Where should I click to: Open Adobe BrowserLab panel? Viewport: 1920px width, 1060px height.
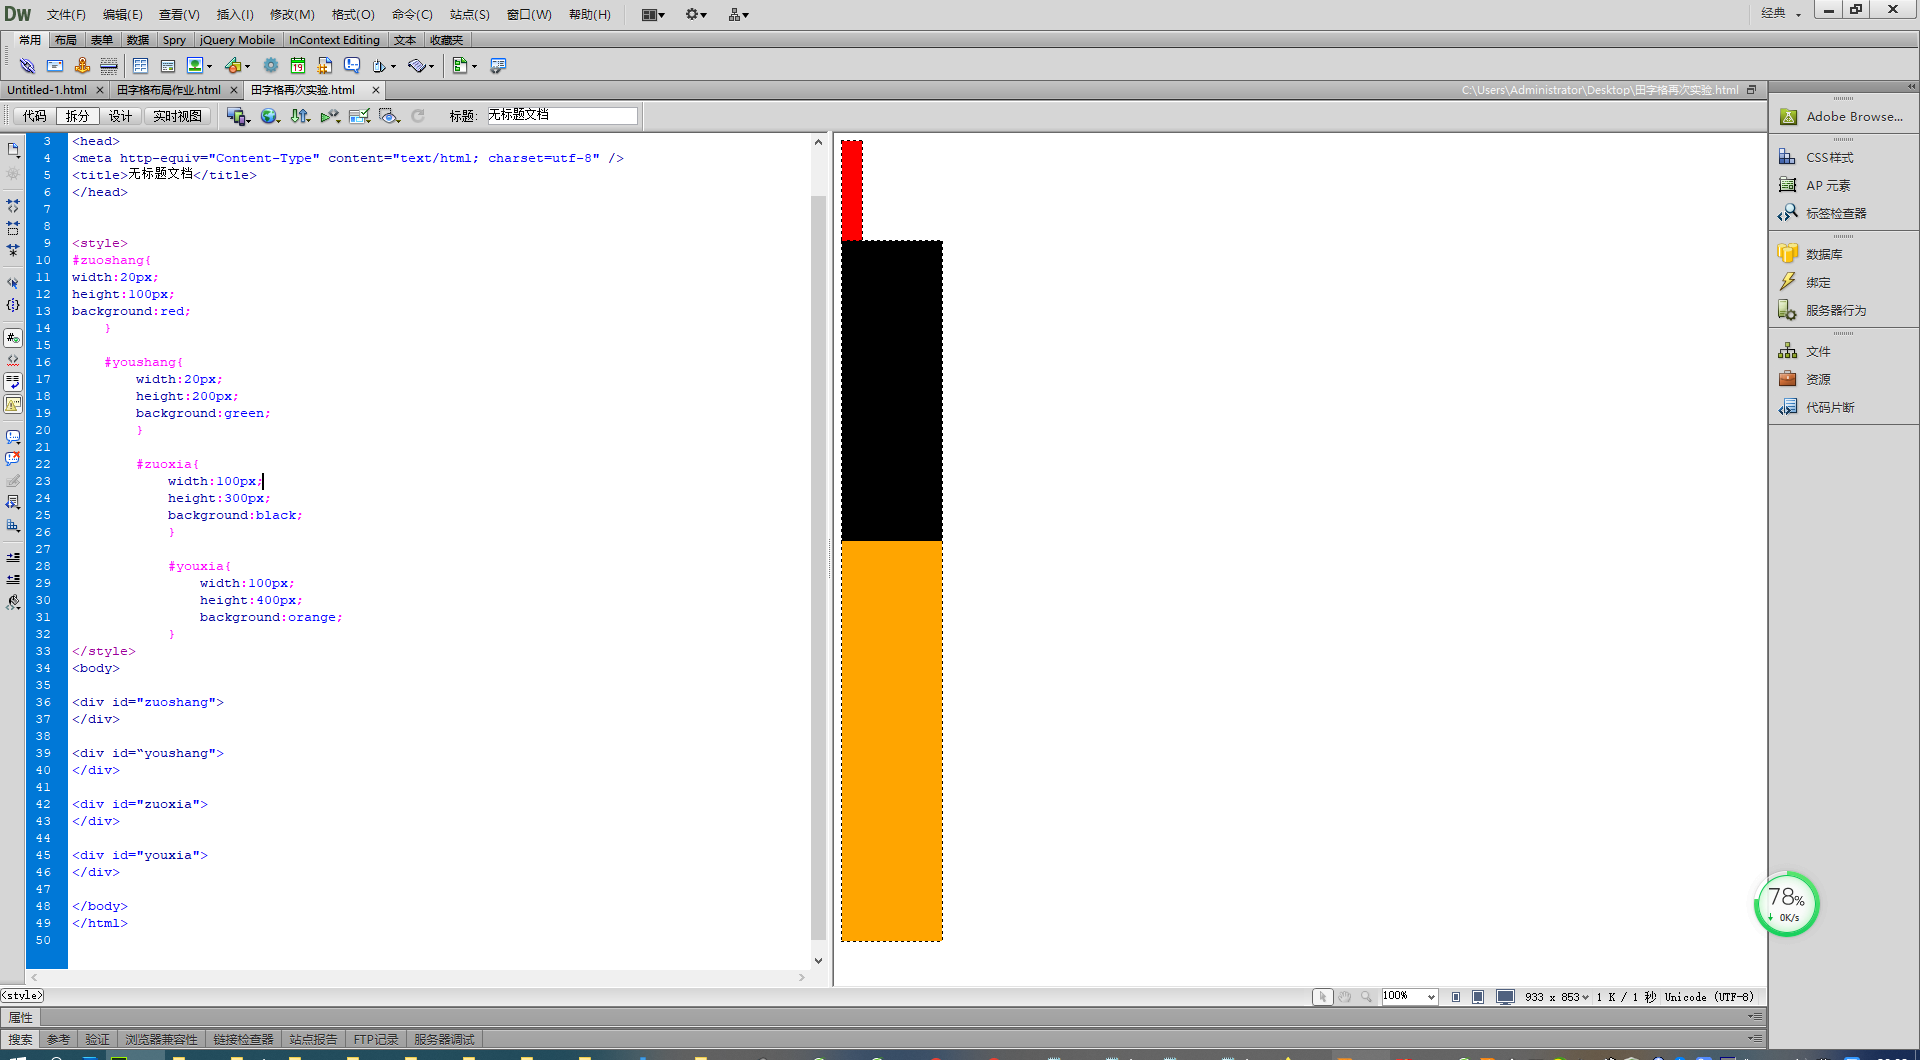tap(1853, 116)
